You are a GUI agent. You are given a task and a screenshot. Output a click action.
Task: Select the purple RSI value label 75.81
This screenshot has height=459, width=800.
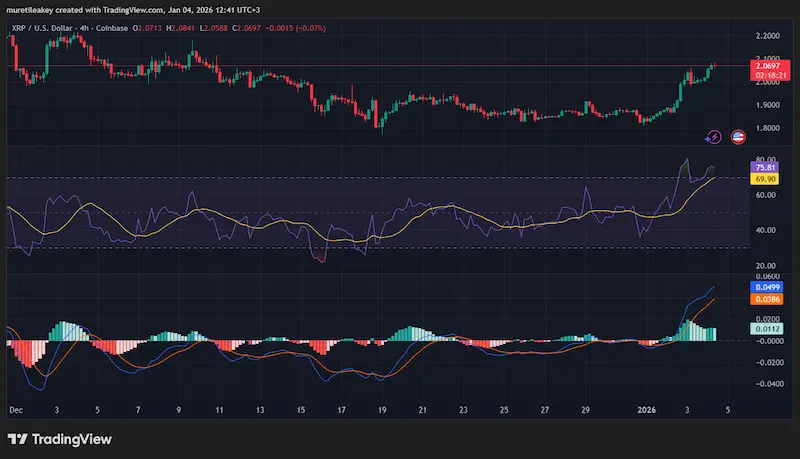tap(768, 169)
